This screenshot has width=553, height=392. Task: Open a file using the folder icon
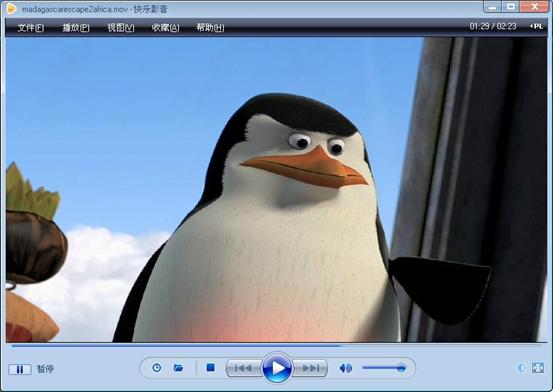178,368
